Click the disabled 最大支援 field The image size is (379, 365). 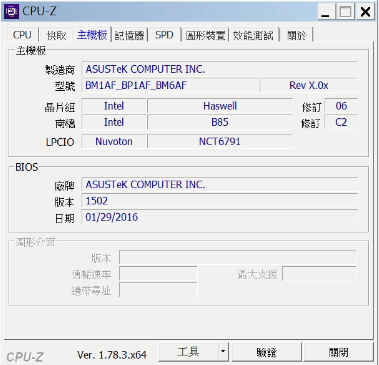click(x=319, y=274)
